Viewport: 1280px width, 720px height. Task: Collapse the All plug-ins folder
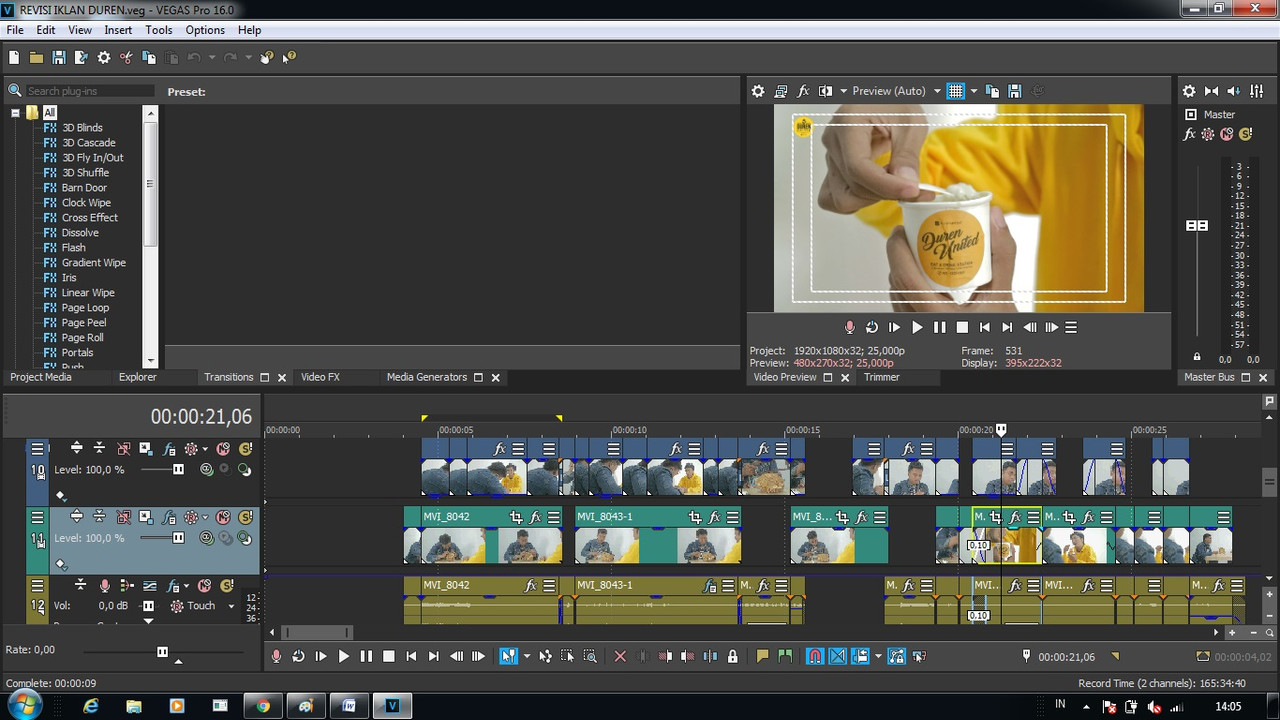(16, 113)
